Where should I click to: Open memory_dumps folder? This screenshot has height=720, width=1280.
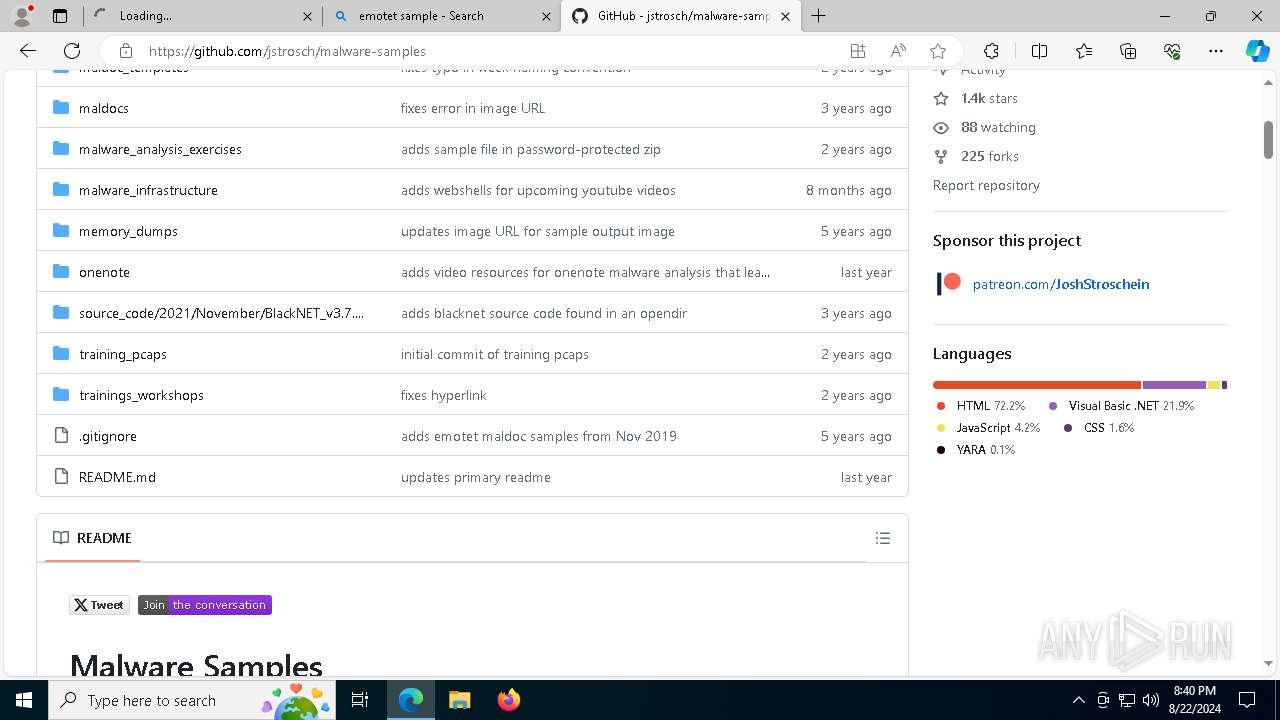(128, 231)
